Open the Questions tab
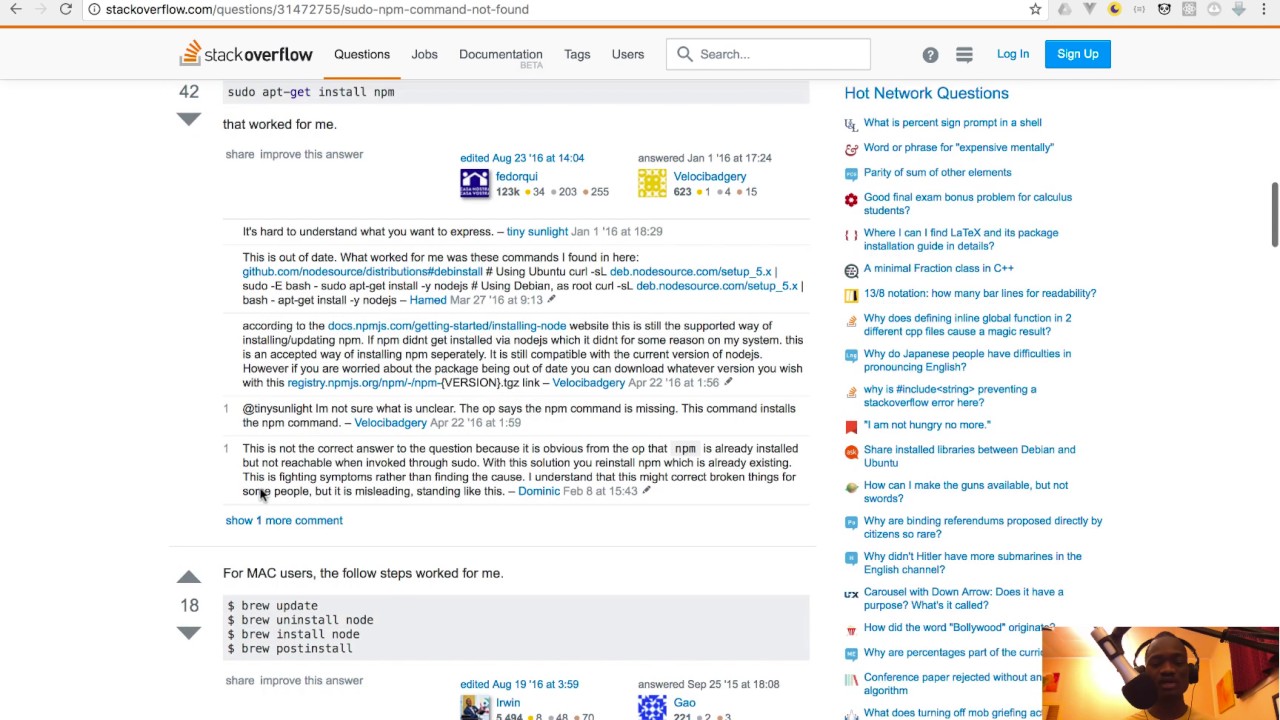Viewport: 1280px width, 720px height. tap(362, 54)
